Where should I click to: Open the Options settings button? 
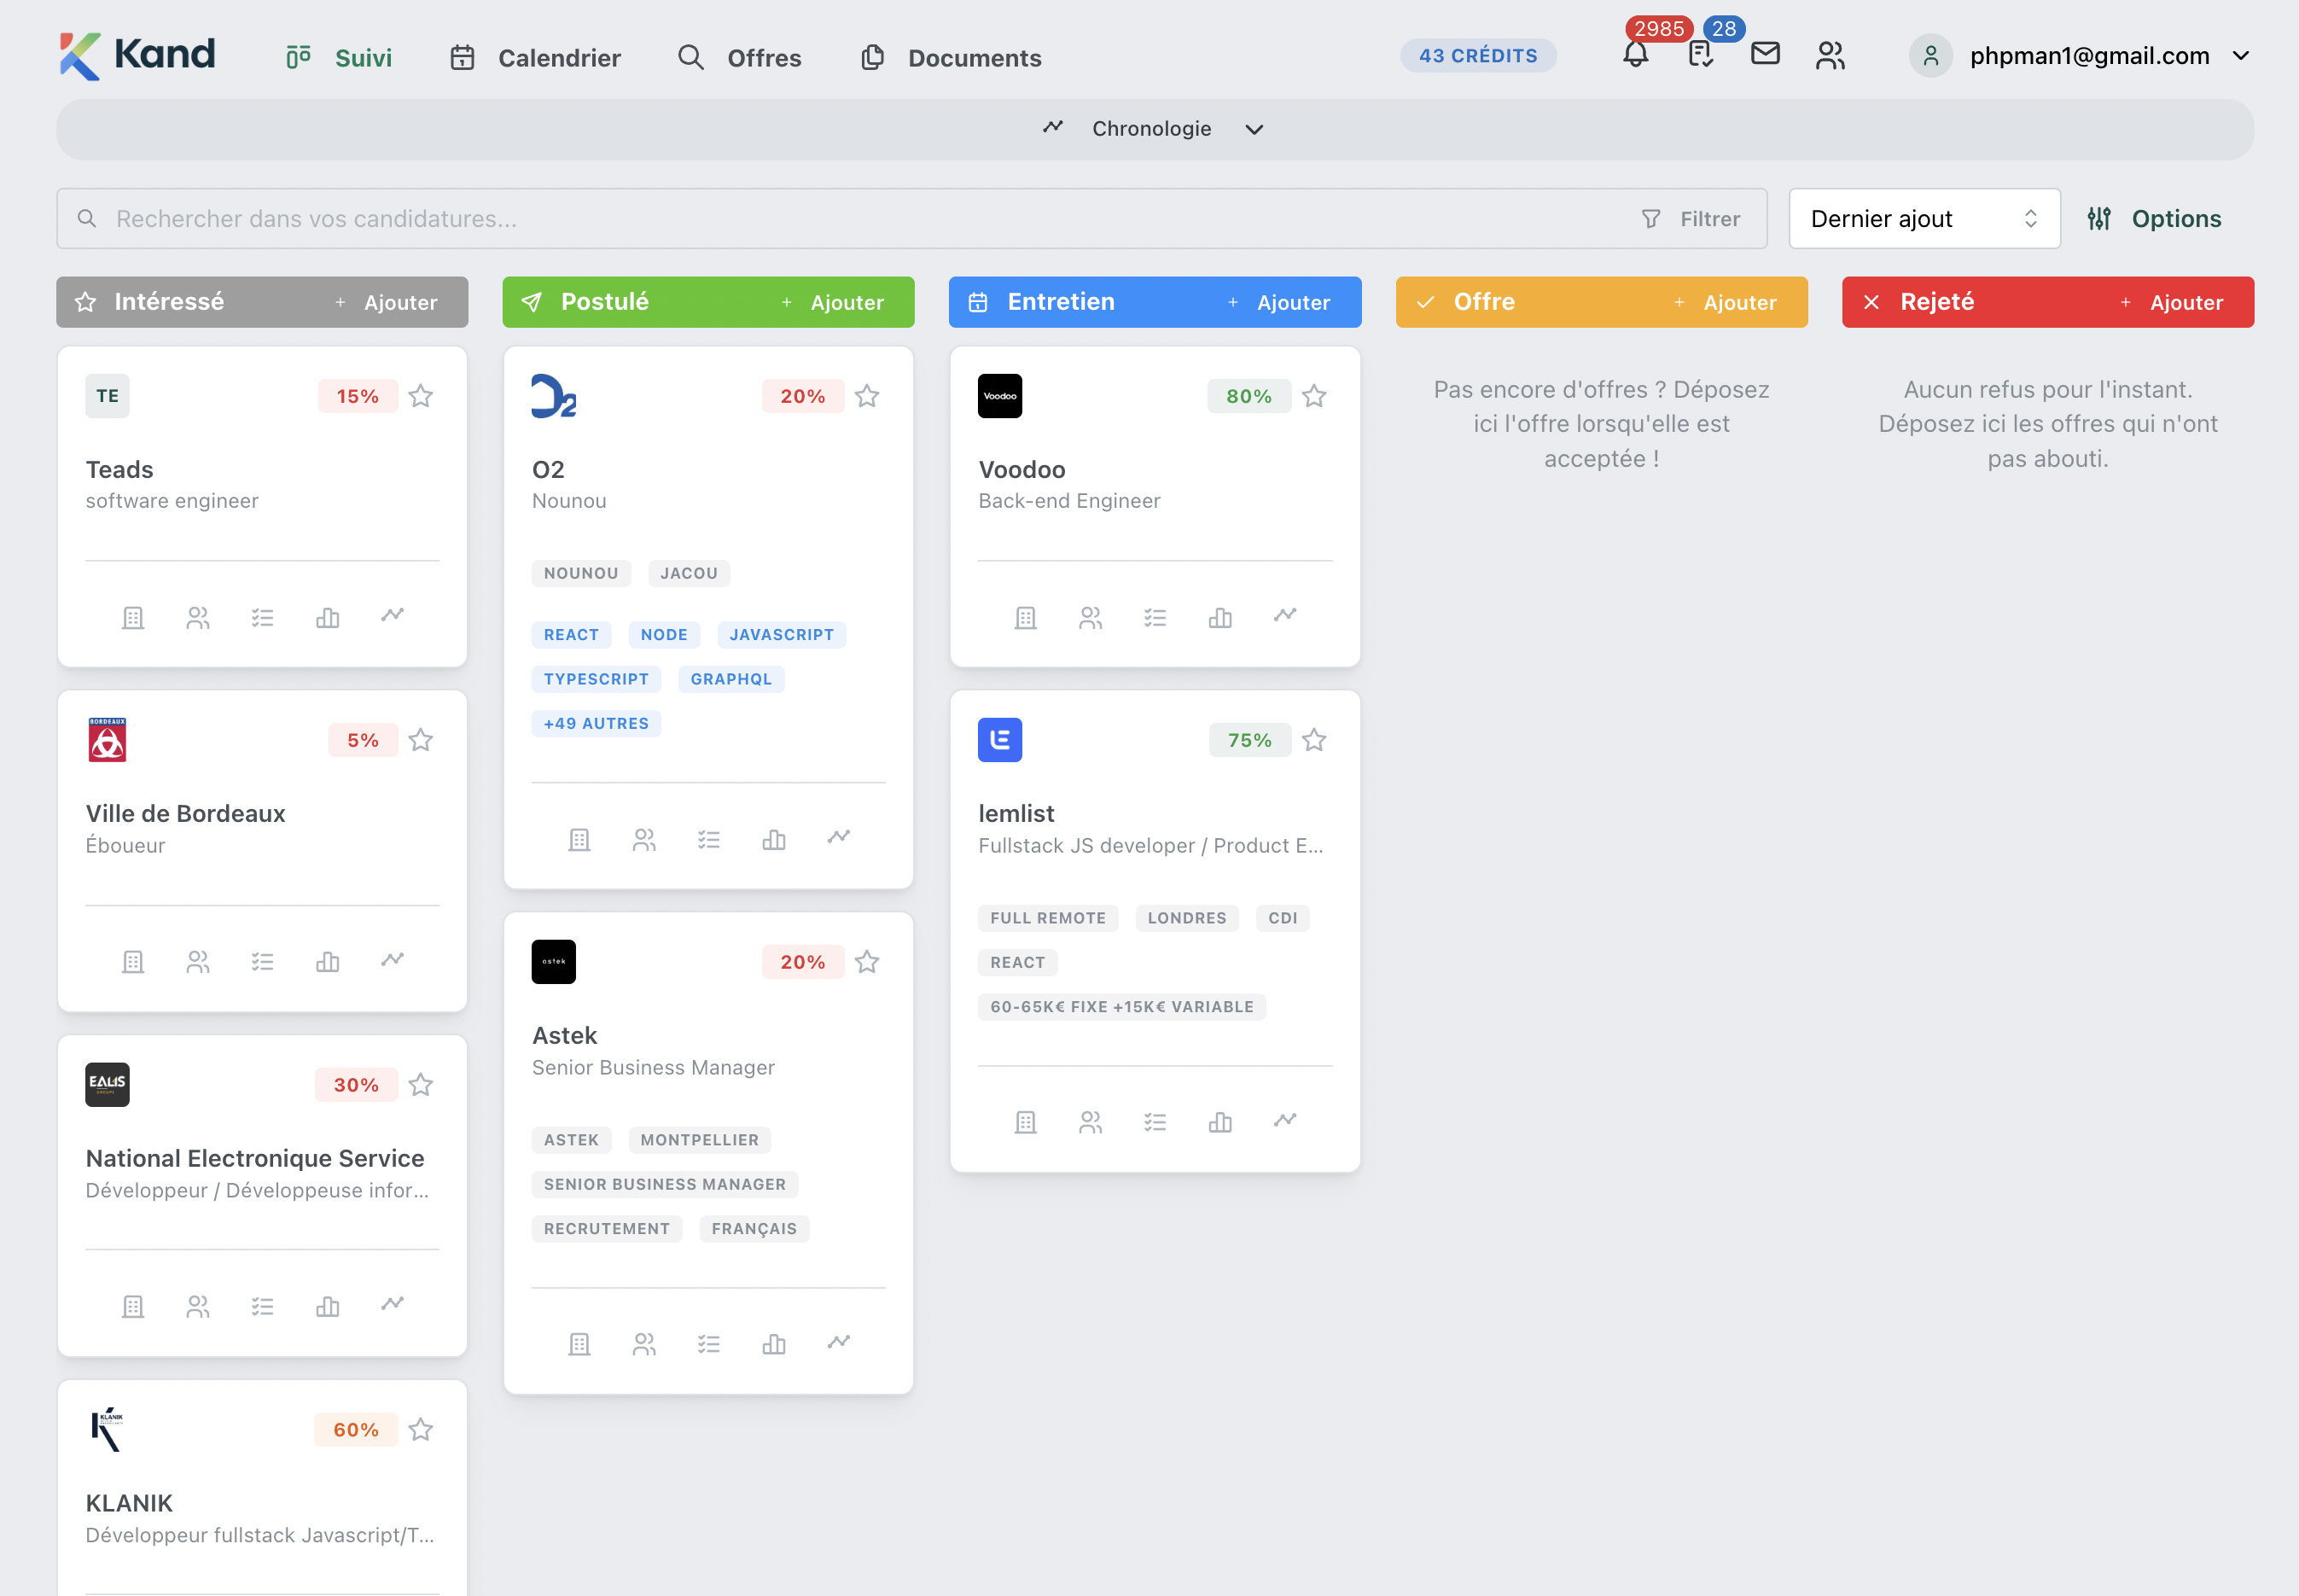2155,218
